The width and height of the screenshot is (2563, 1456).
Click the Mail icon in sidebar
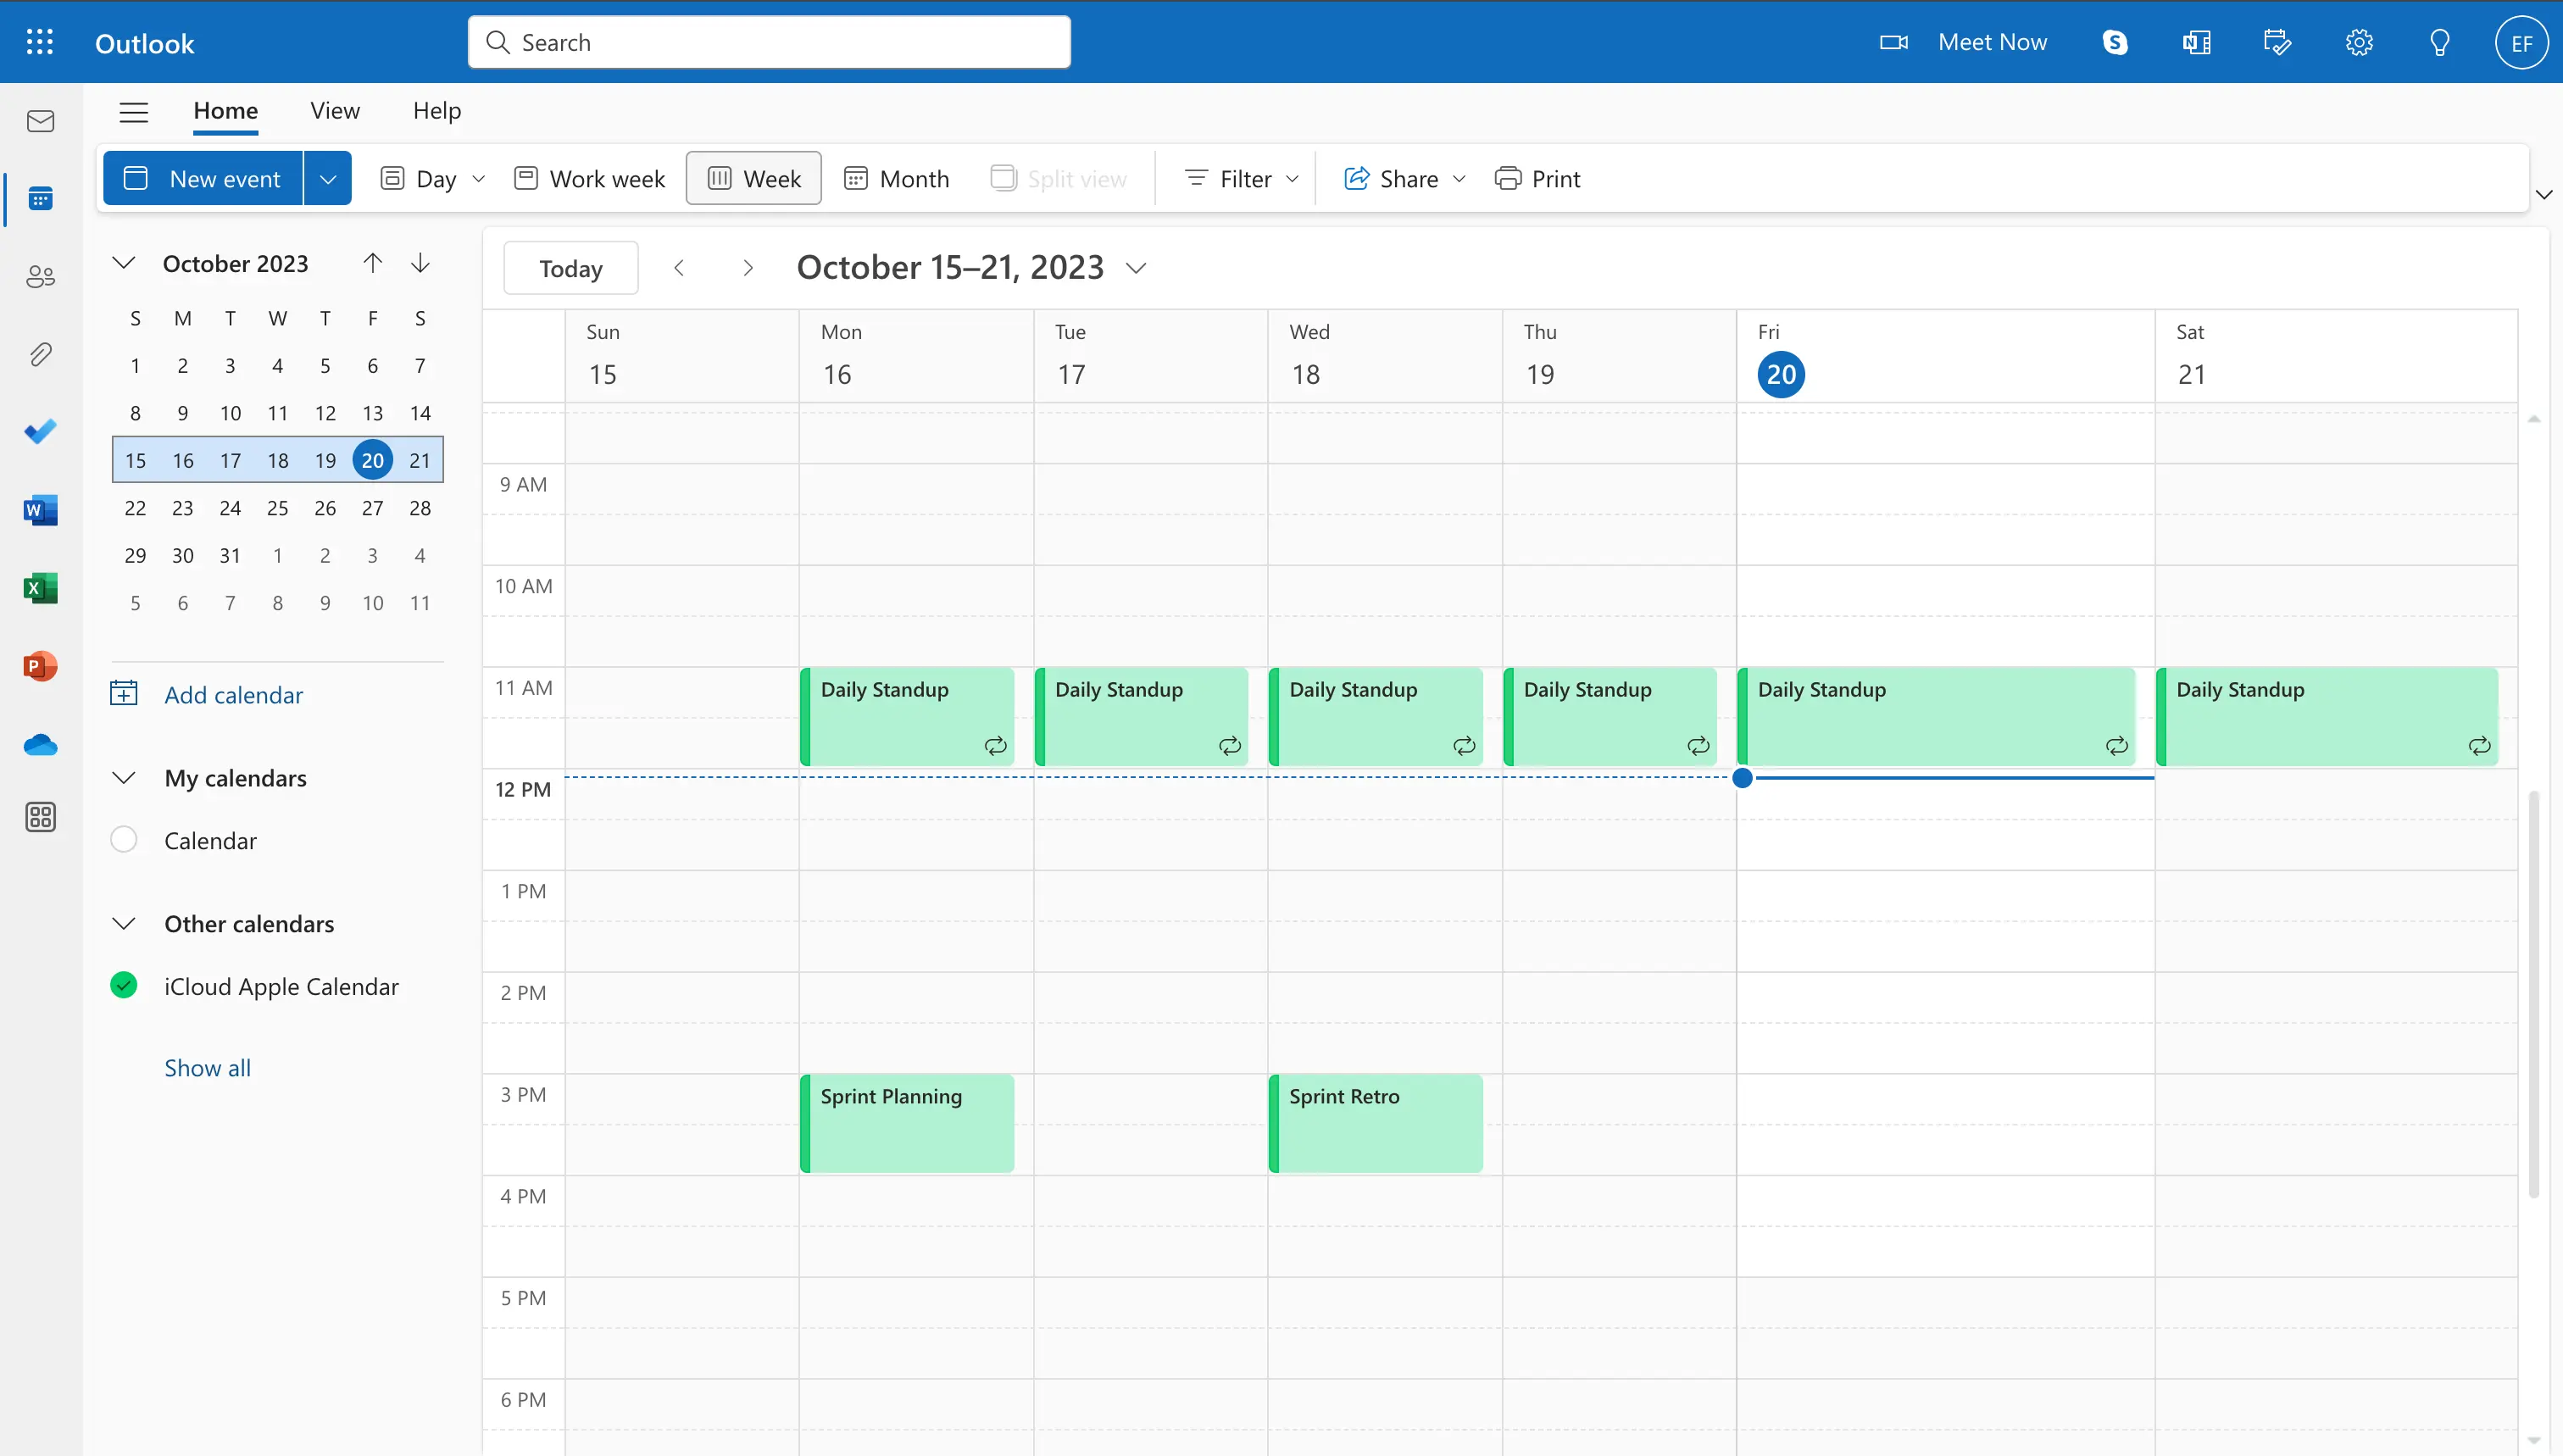coord(41,119)
